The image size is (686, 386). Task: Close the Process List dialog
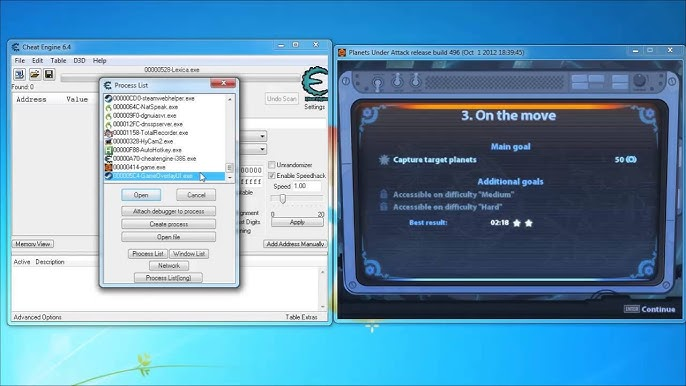[x=224, y=83]
